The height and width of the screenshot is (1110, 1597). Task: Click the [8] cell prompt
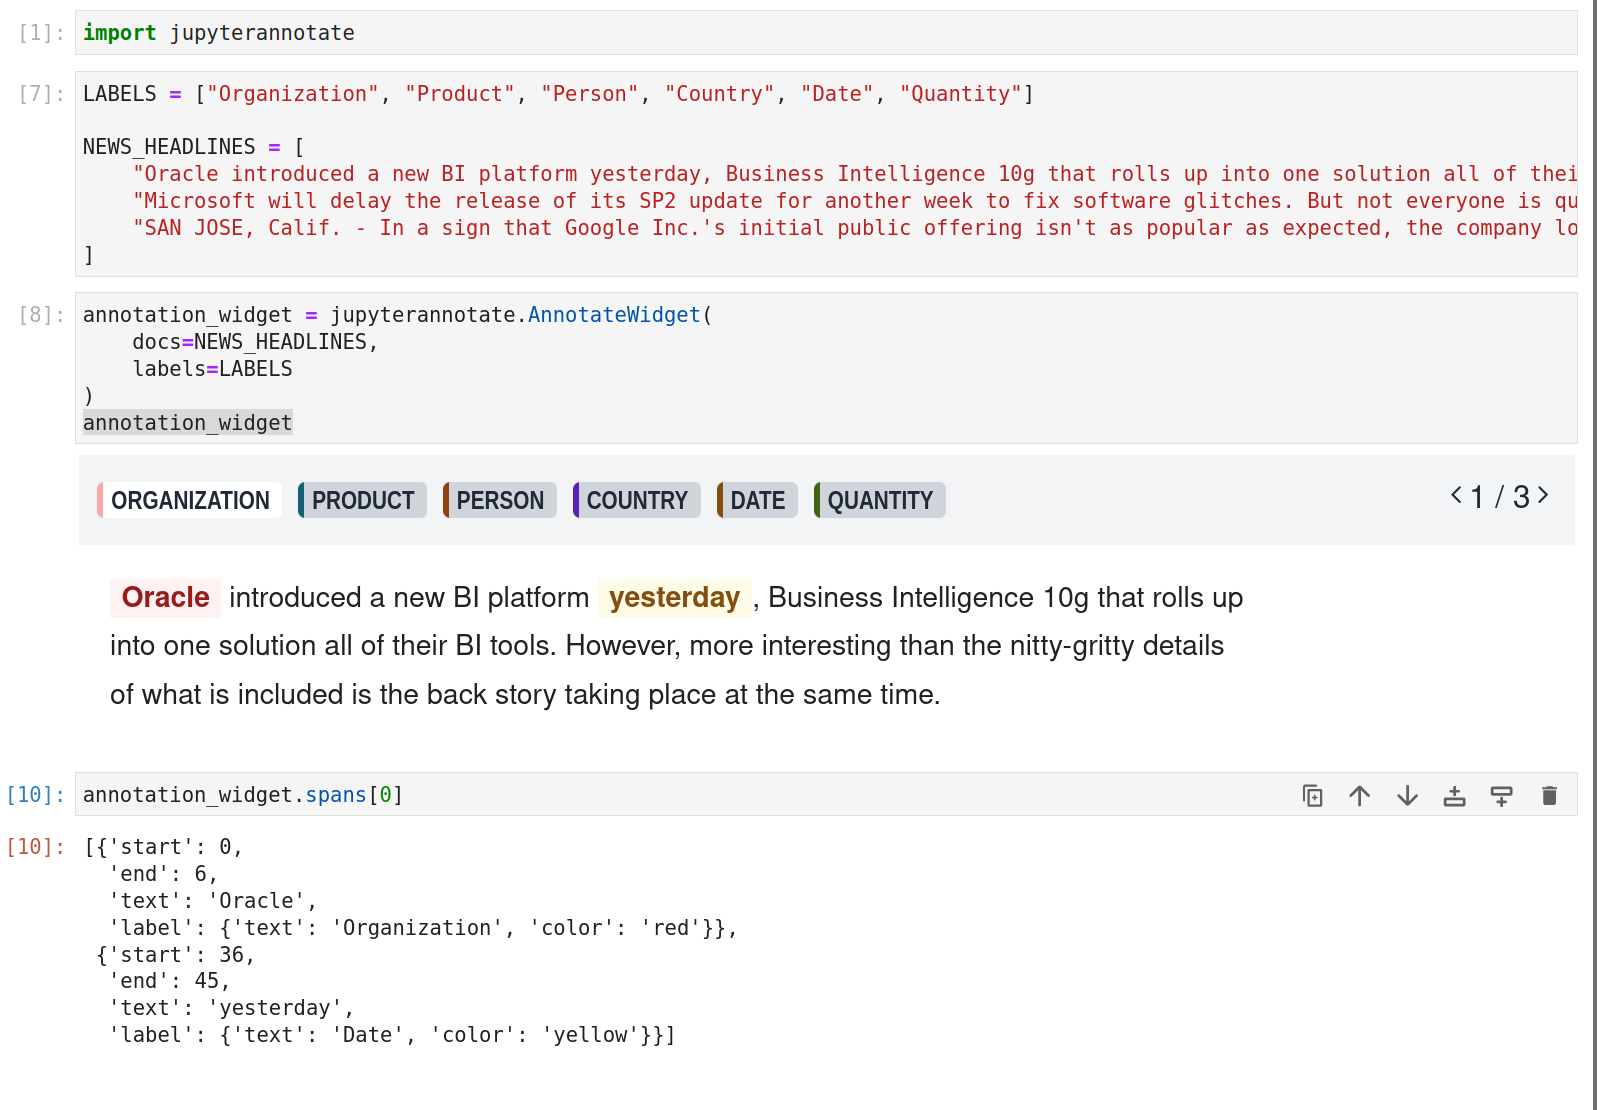tap(42, 315)
